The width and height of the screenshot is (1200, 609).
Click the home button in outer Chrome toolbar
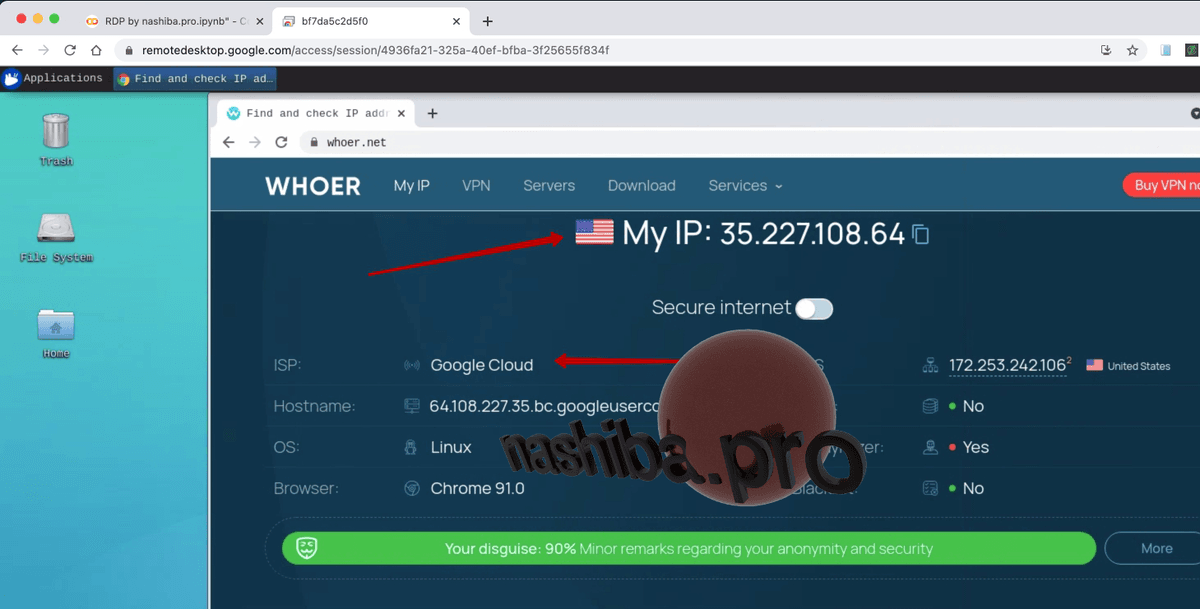click(96, 50)
